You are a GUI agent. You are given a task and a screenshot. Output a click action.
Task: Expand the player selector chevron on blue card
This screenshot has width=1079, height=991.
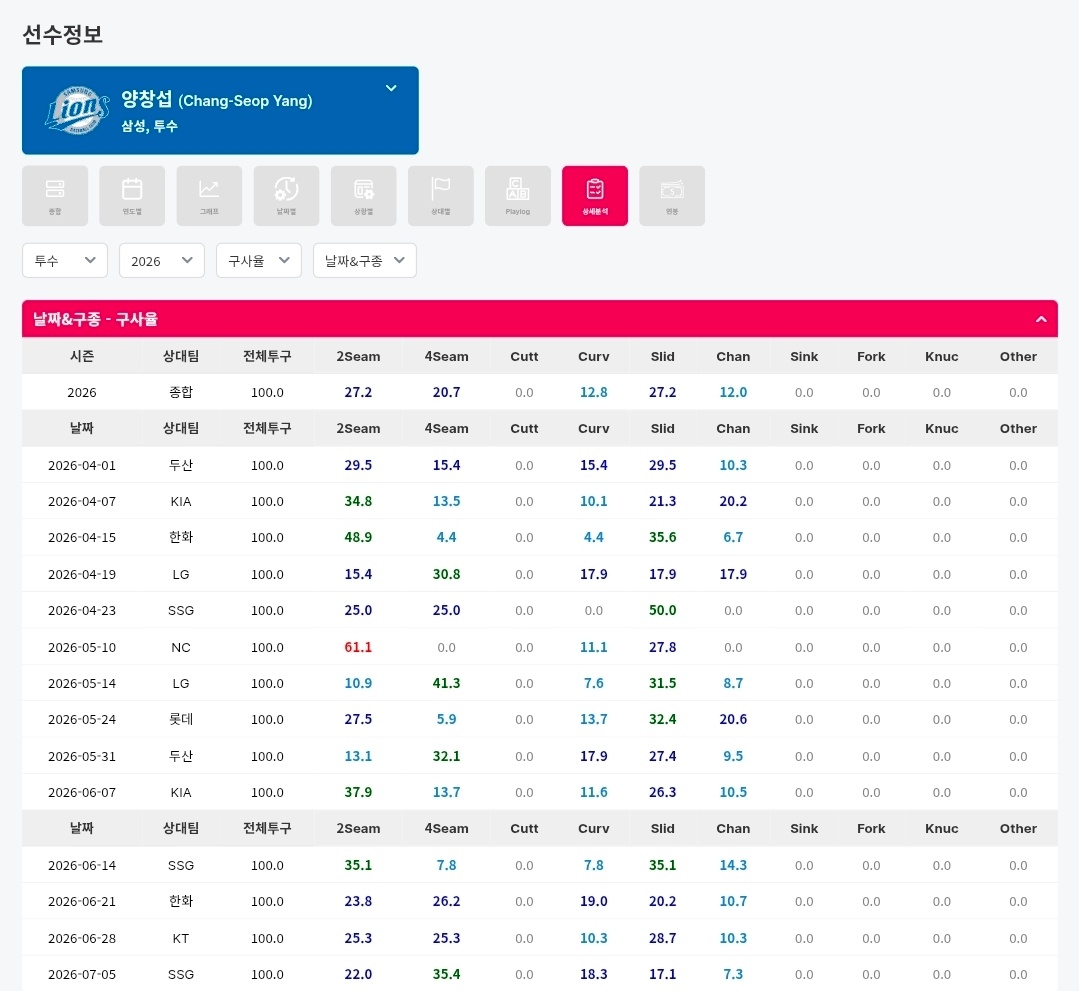pos(391,88)
